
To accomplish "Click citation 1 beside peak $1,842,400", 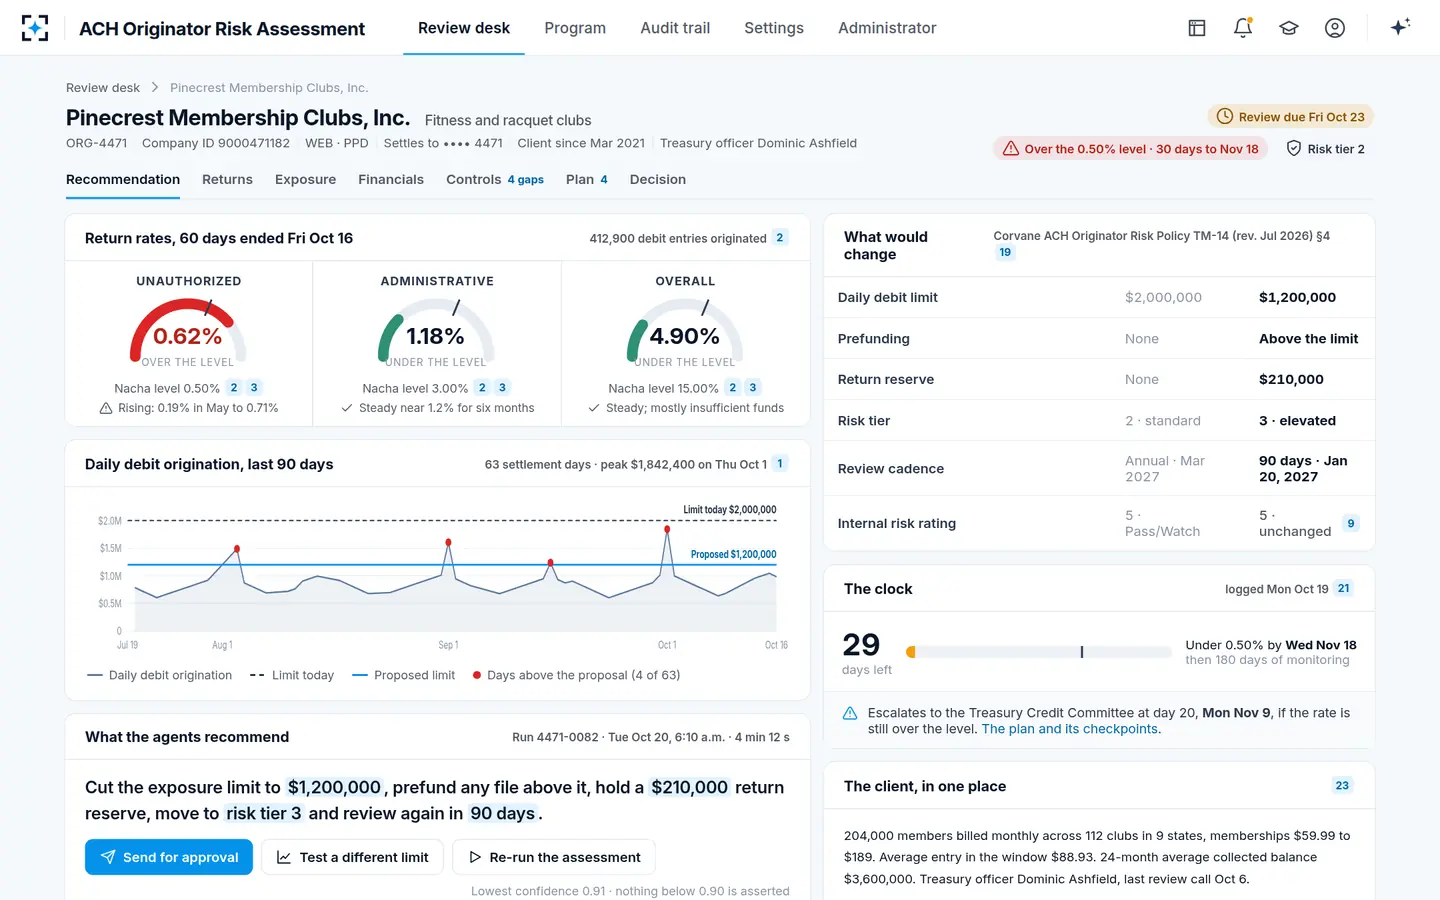I will tap(780, 464).
